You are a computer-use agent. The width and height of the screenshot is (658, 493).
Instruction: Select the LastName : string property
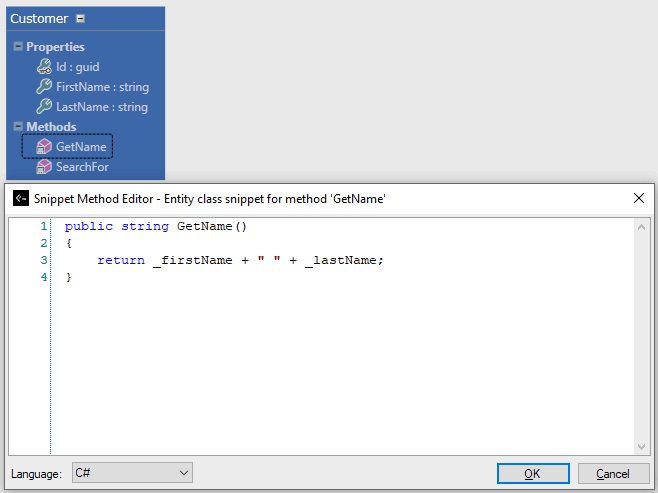[101, 107]
